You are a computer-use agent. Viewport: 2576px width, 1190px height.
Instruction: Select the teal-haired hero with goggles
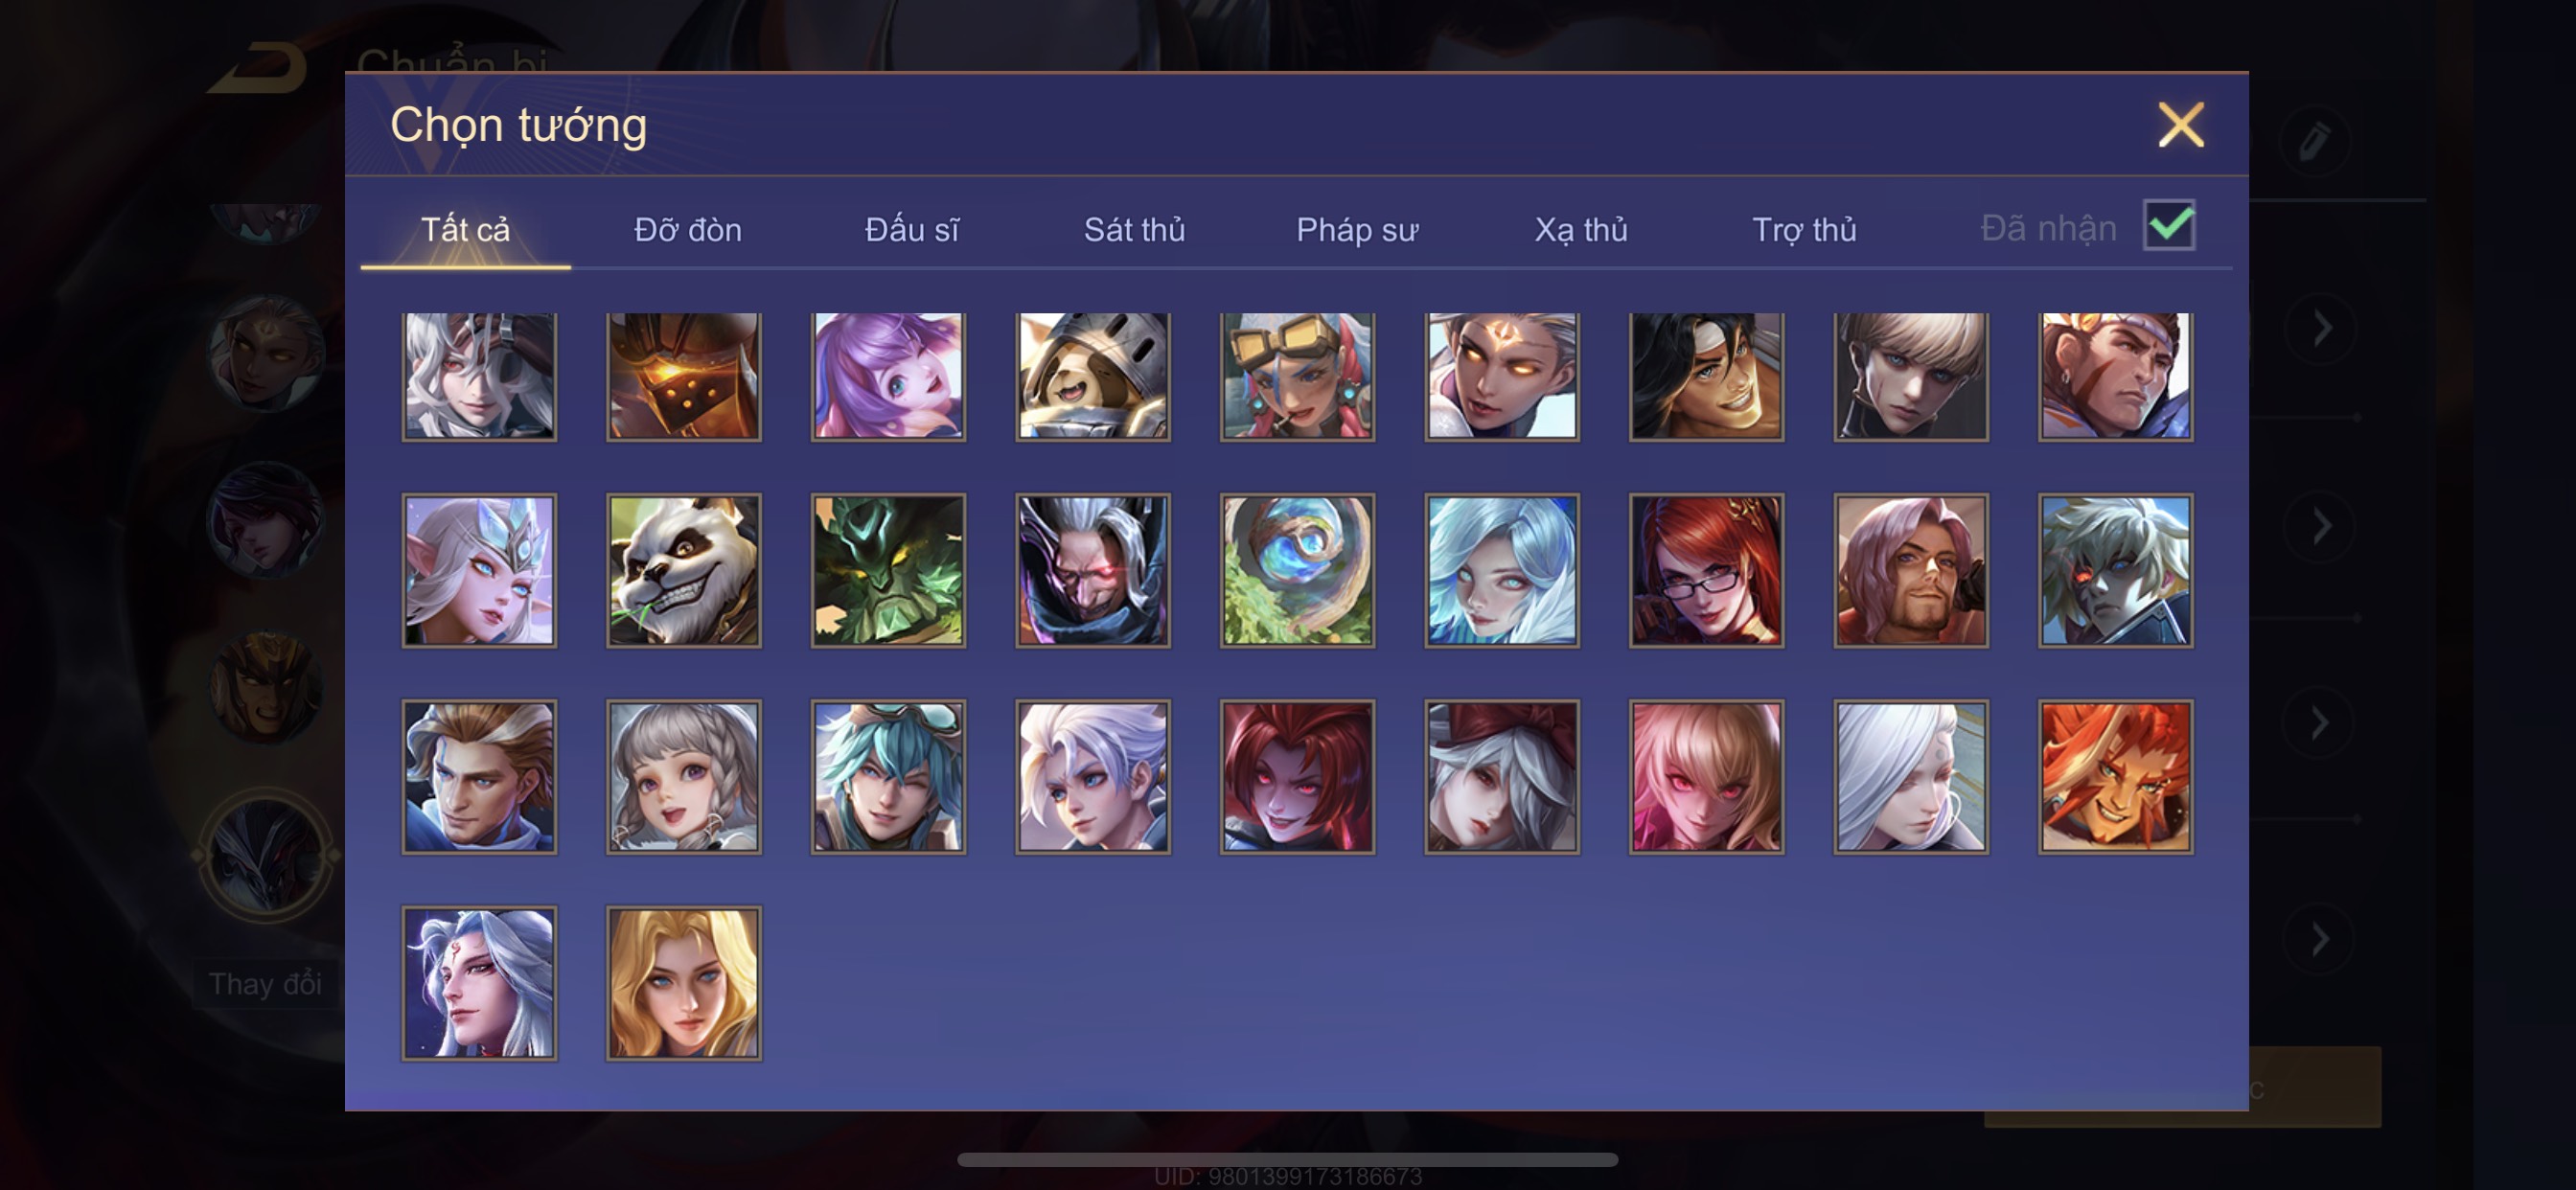click(888, 777)
